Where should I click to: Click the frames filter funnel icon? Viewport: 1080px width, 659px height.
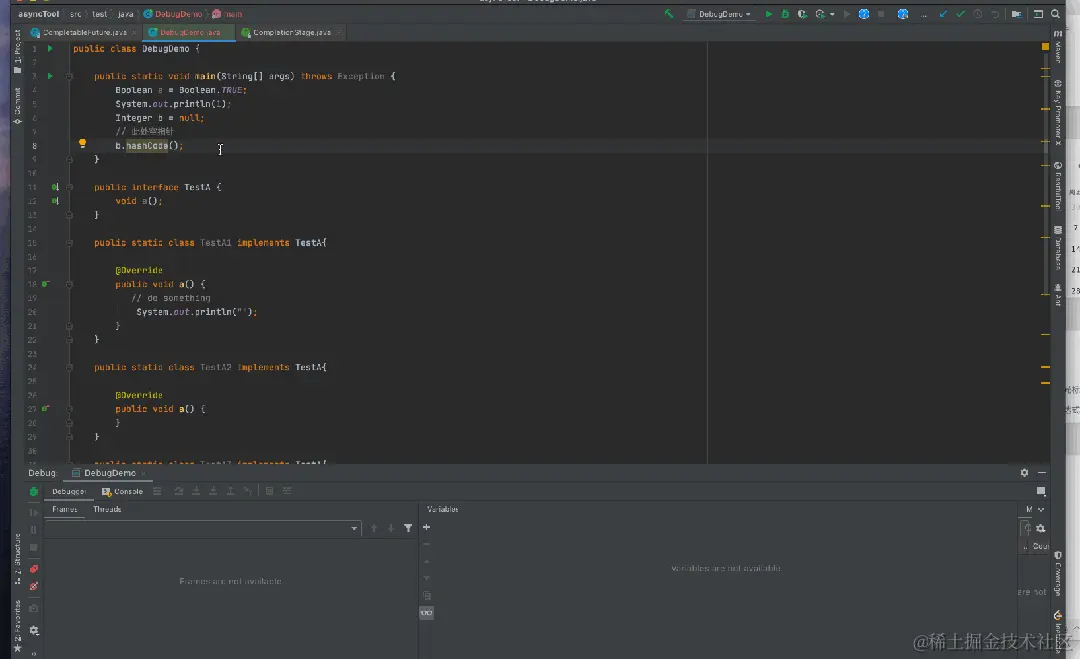click(408, 528)
